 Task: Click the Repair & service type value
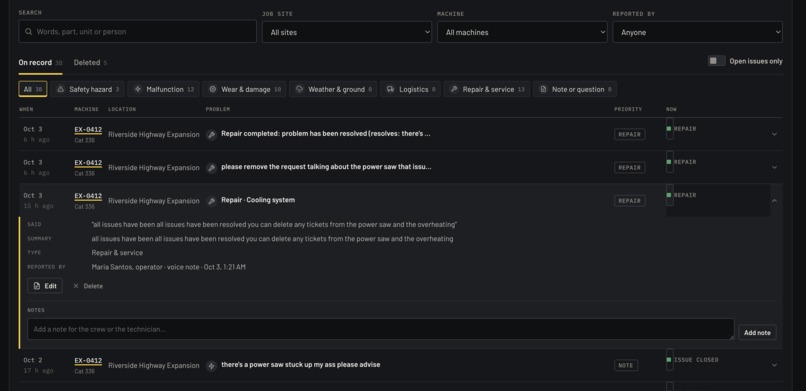point(117,253)
